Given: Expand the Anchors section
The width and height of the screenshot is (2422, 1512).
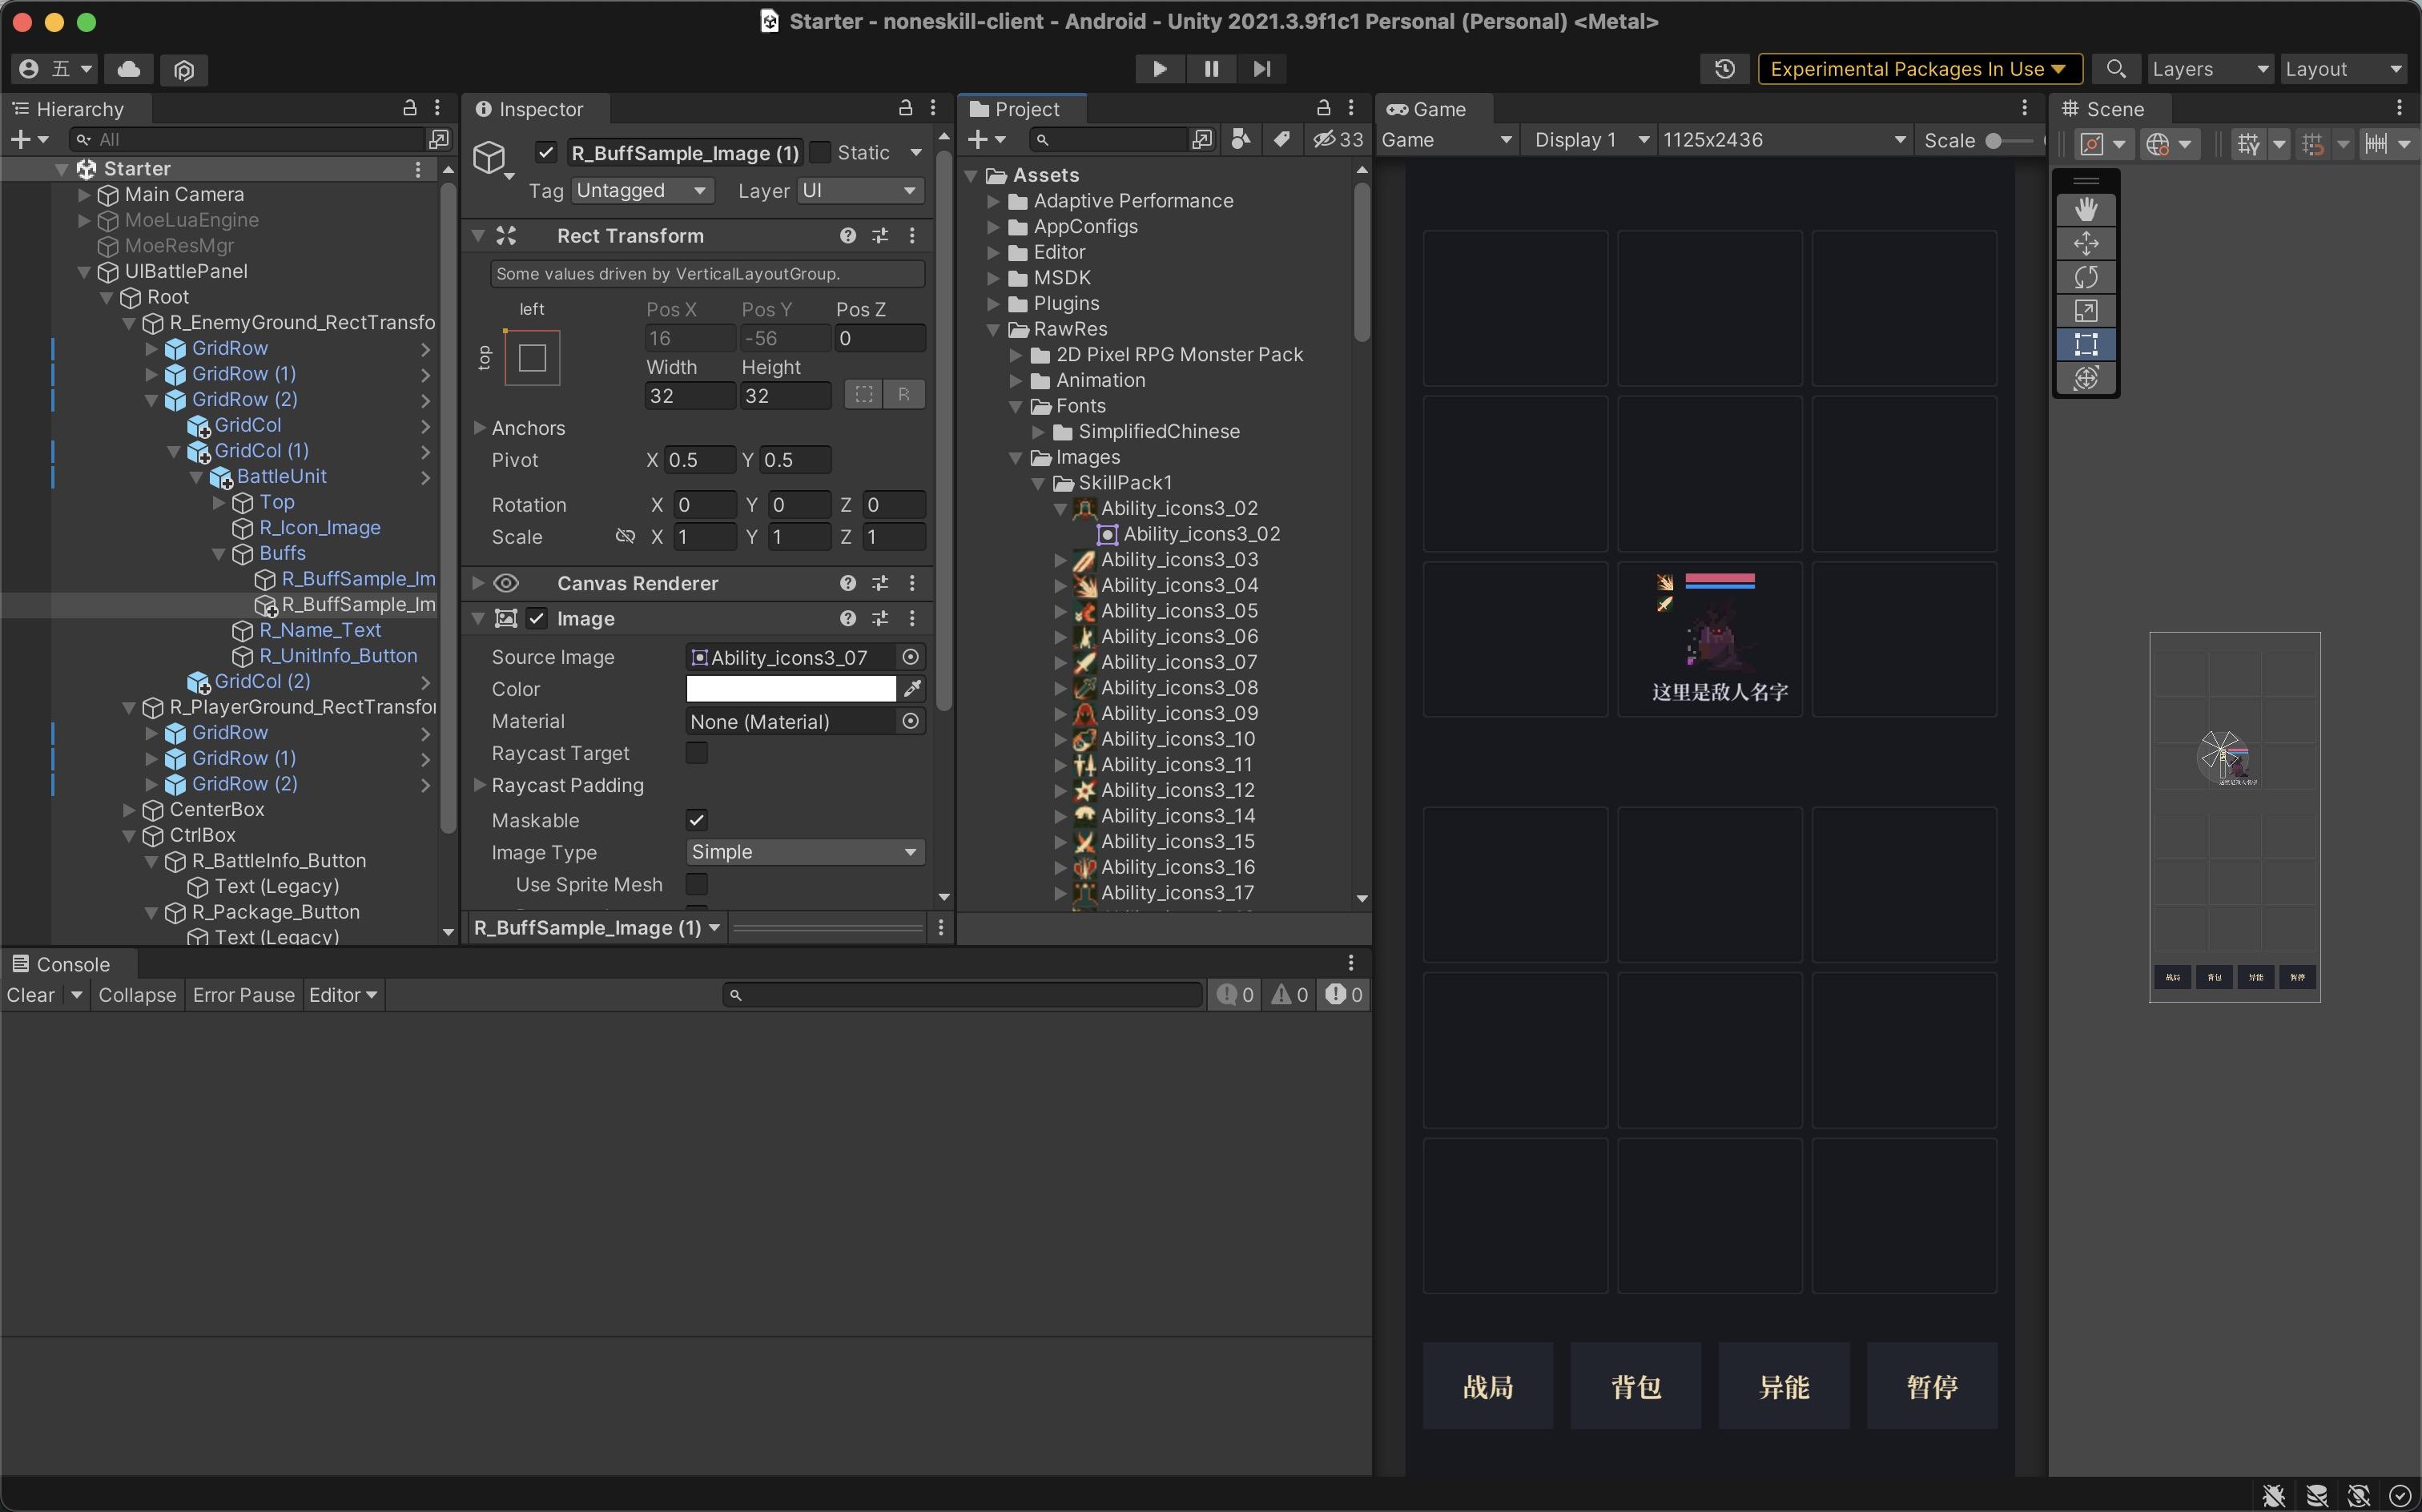Looking at the screenshot, I should [x=479, y=428].
